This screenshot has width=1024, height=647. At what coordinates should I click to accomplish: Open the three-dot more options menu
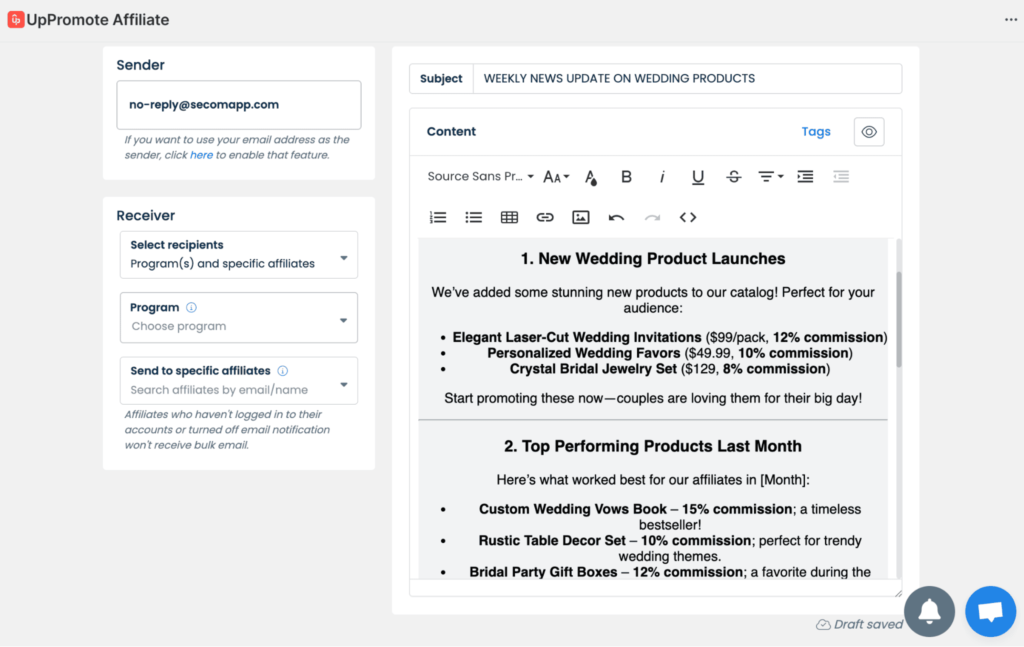1011,20
